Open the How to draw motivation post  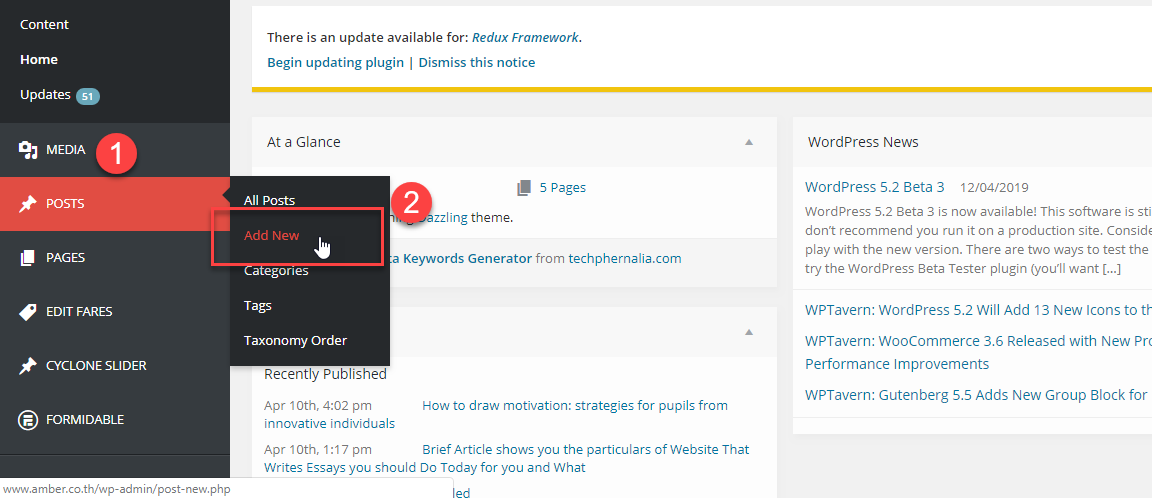[496, 414]
